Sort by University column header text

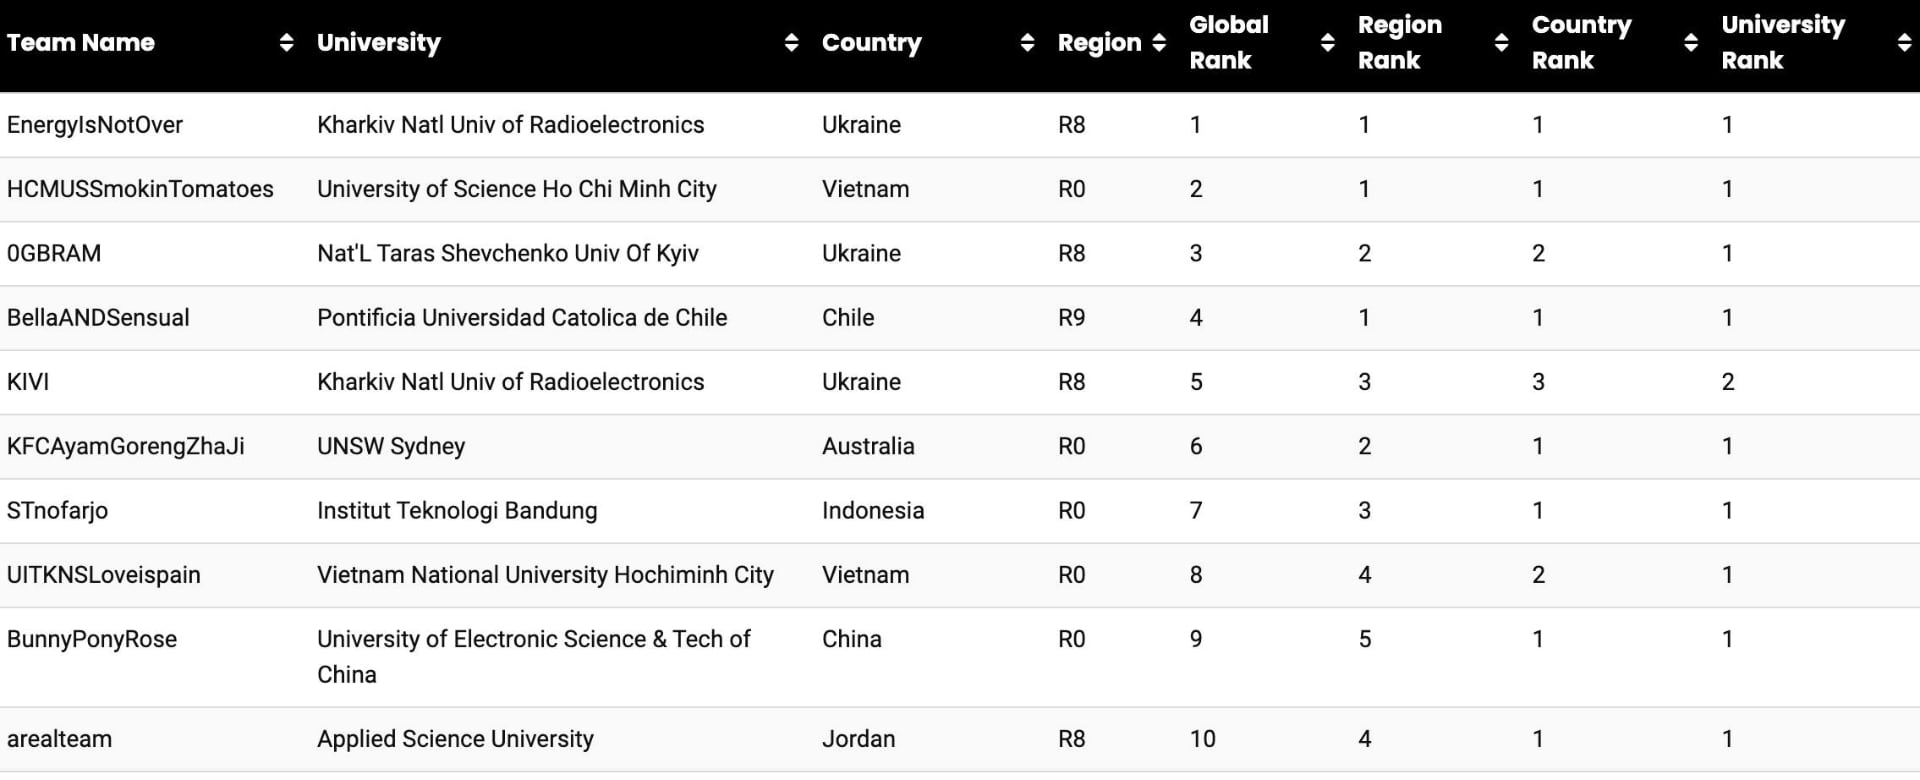pyautogui.click(x=379, y=42)
